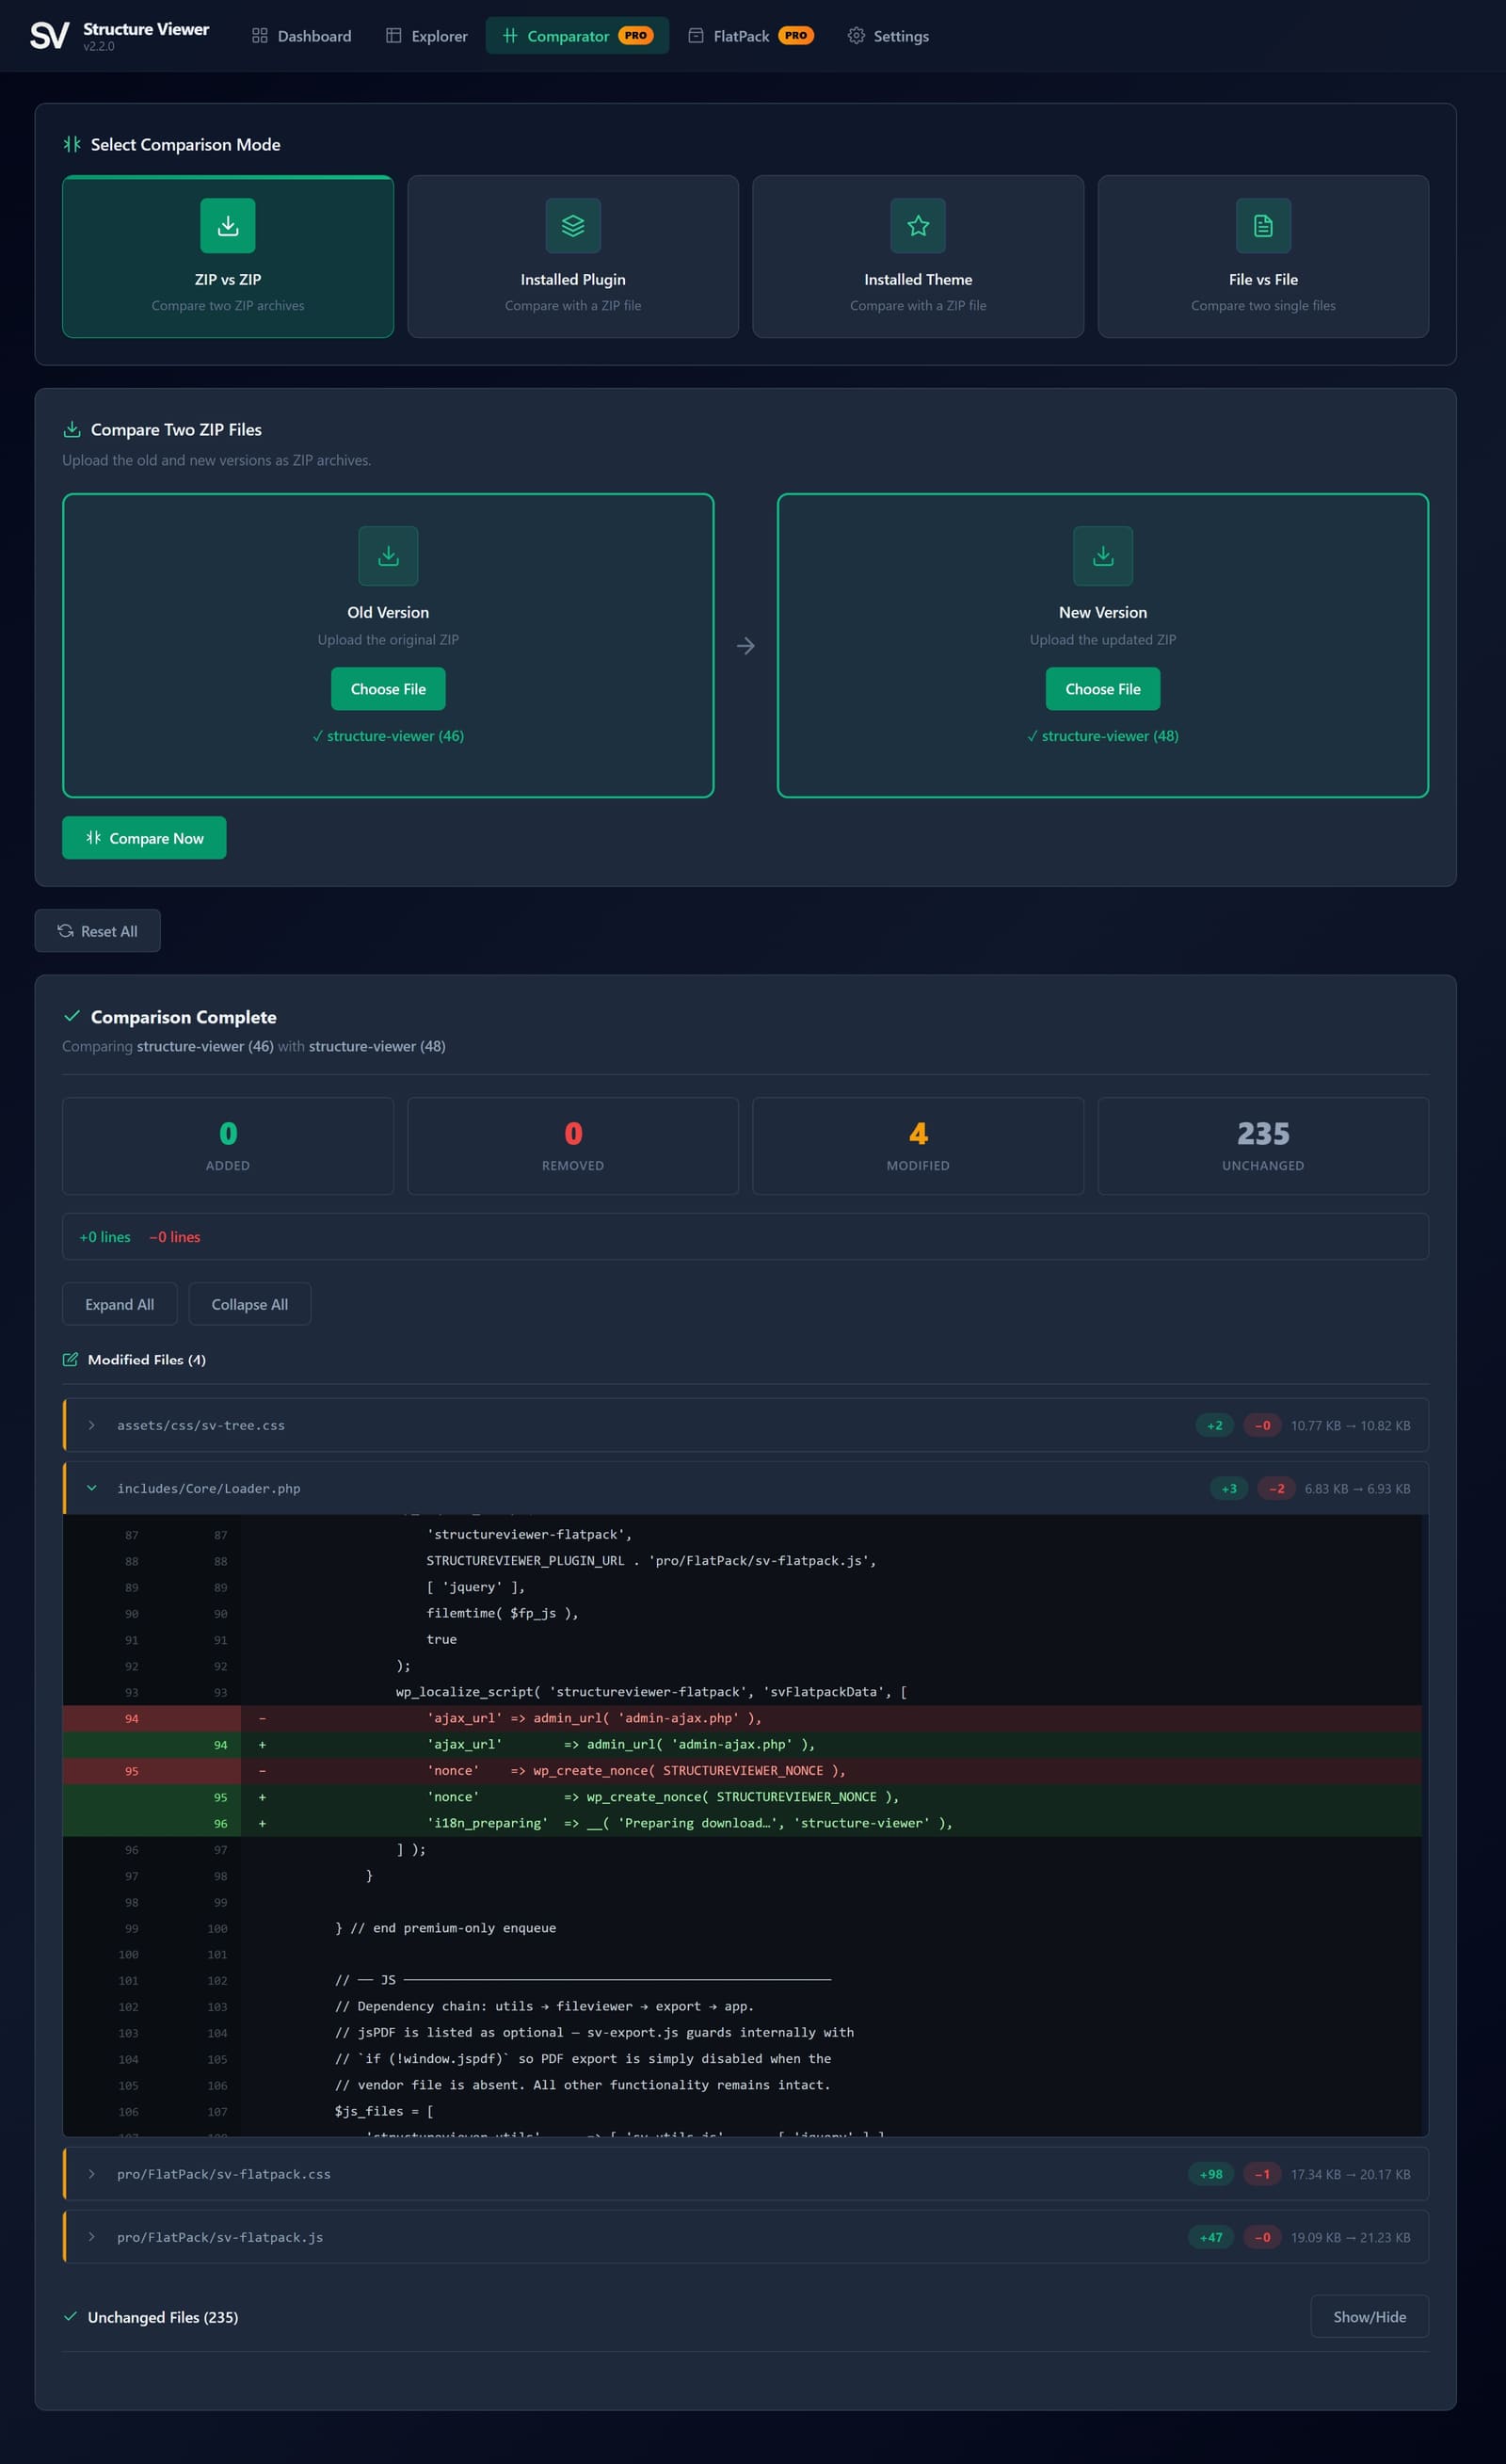
Task: Select Installed Theme comparison mode
Action: pos(918,257)
